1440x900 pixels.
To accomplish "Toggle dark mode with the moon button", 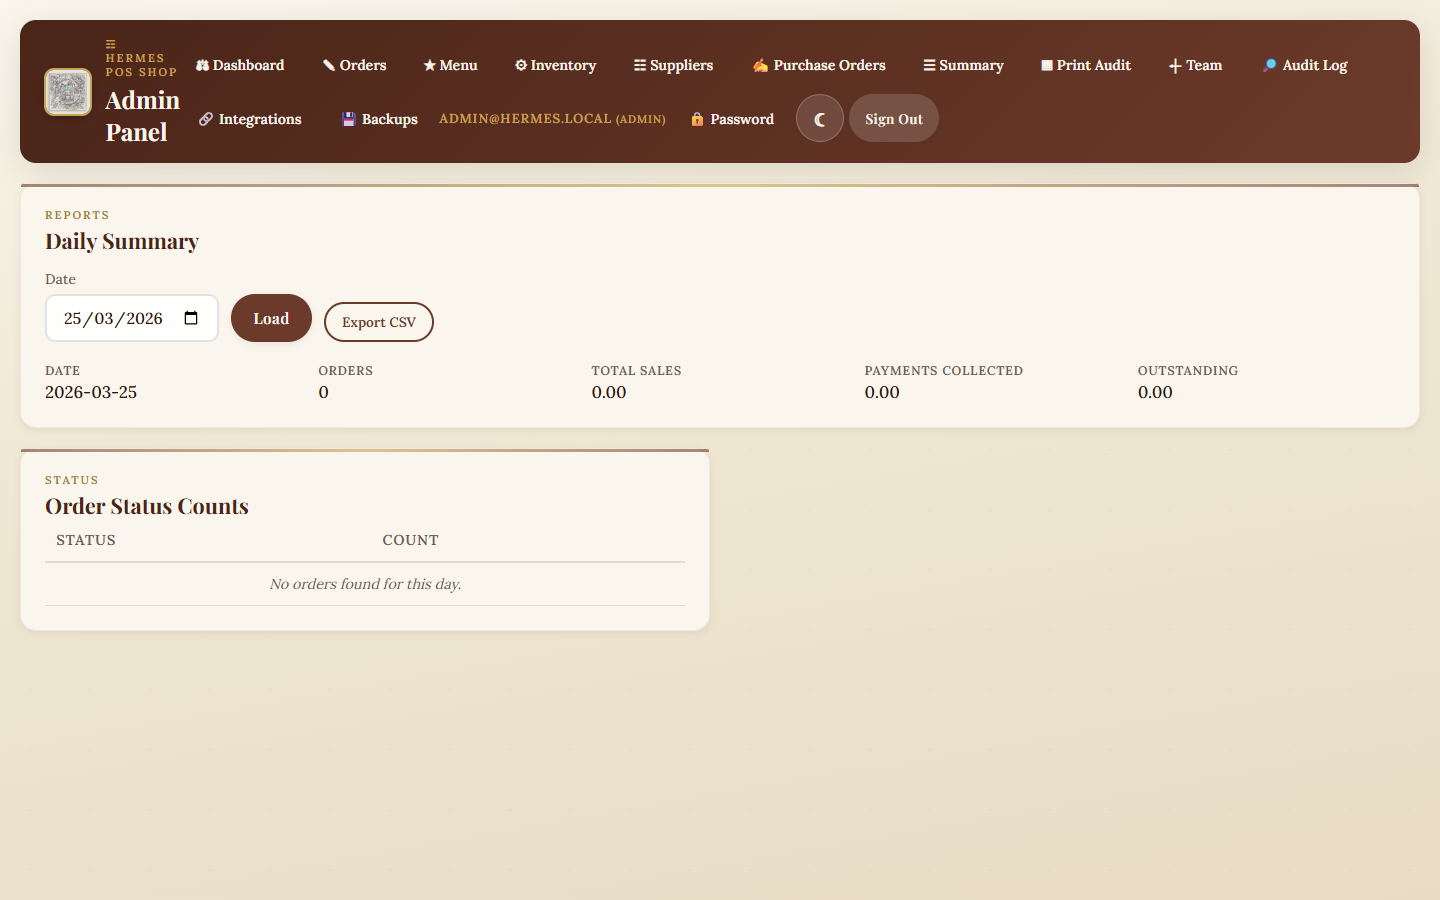I will [819, 118].
